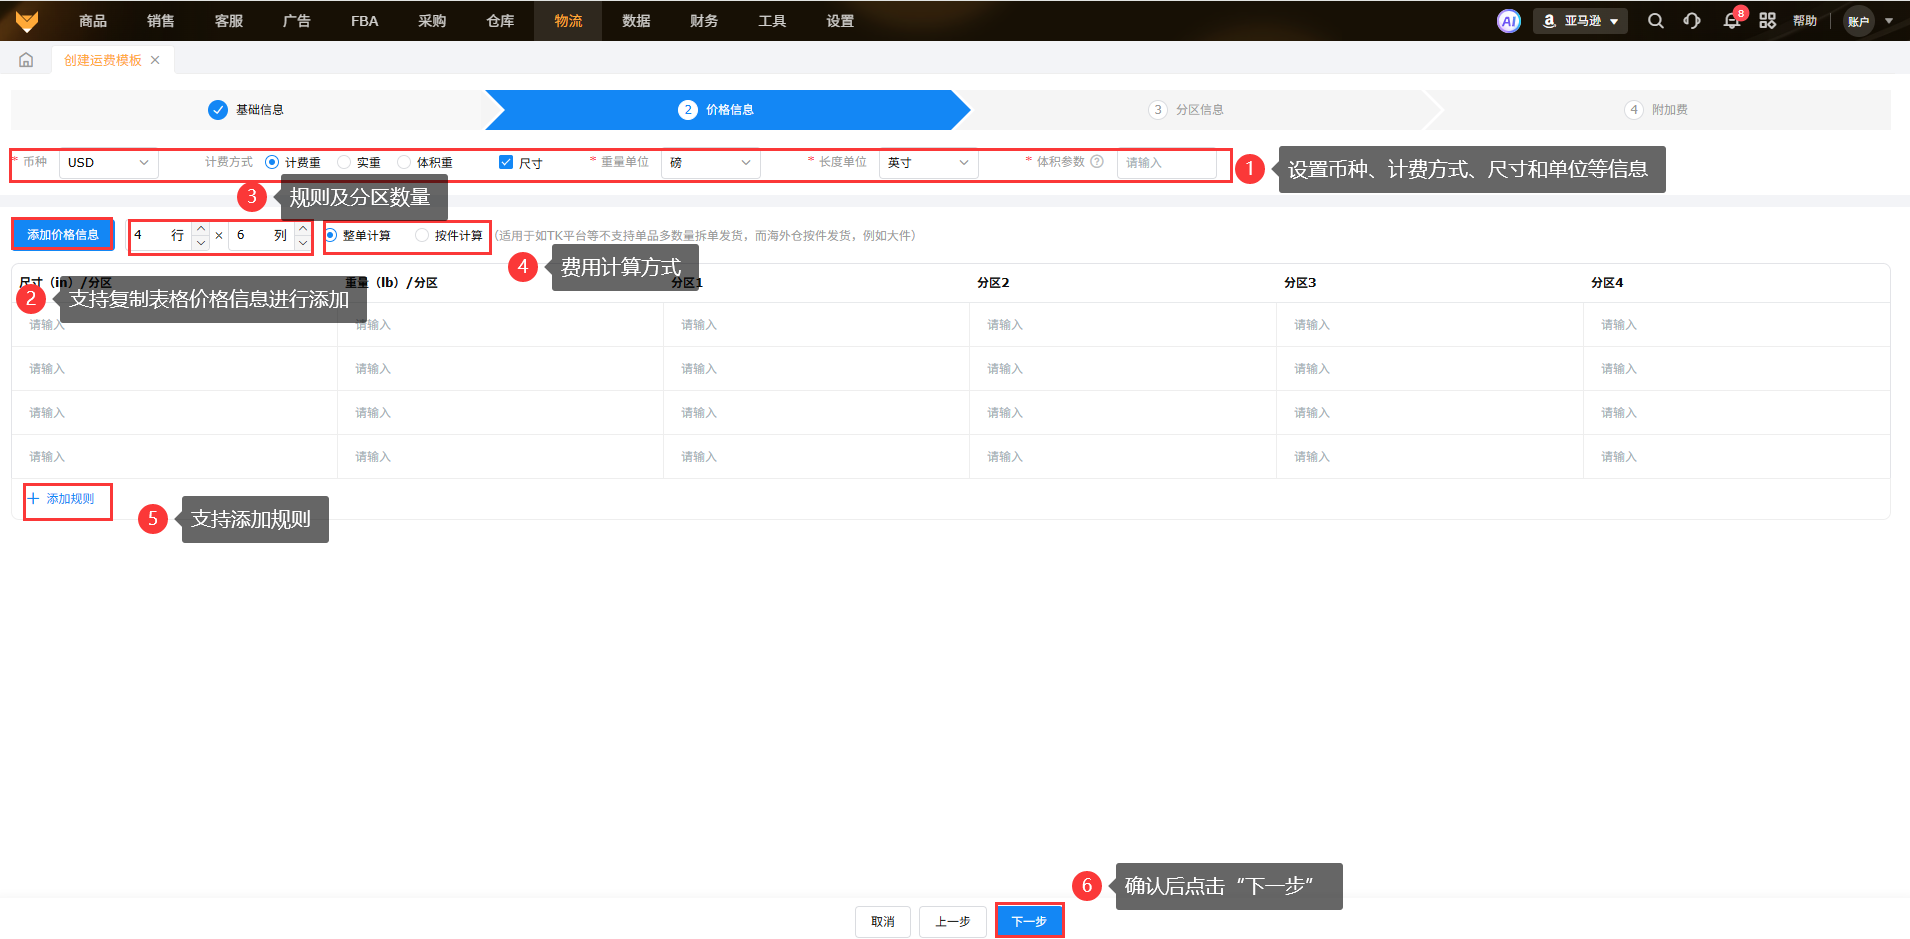Close the 创建运费模板 tab
The image size is (1910, 939).
pyautogui.click(x=155, y=60)
